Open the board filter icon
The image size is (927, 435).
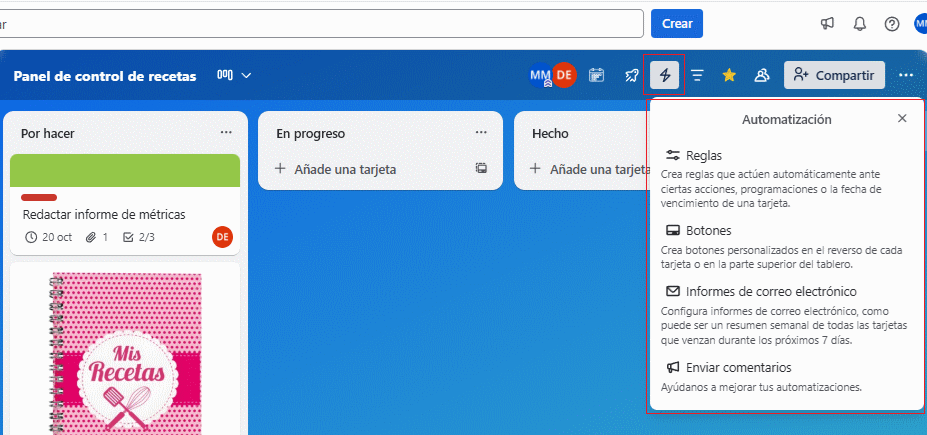(x=697, y=75)
